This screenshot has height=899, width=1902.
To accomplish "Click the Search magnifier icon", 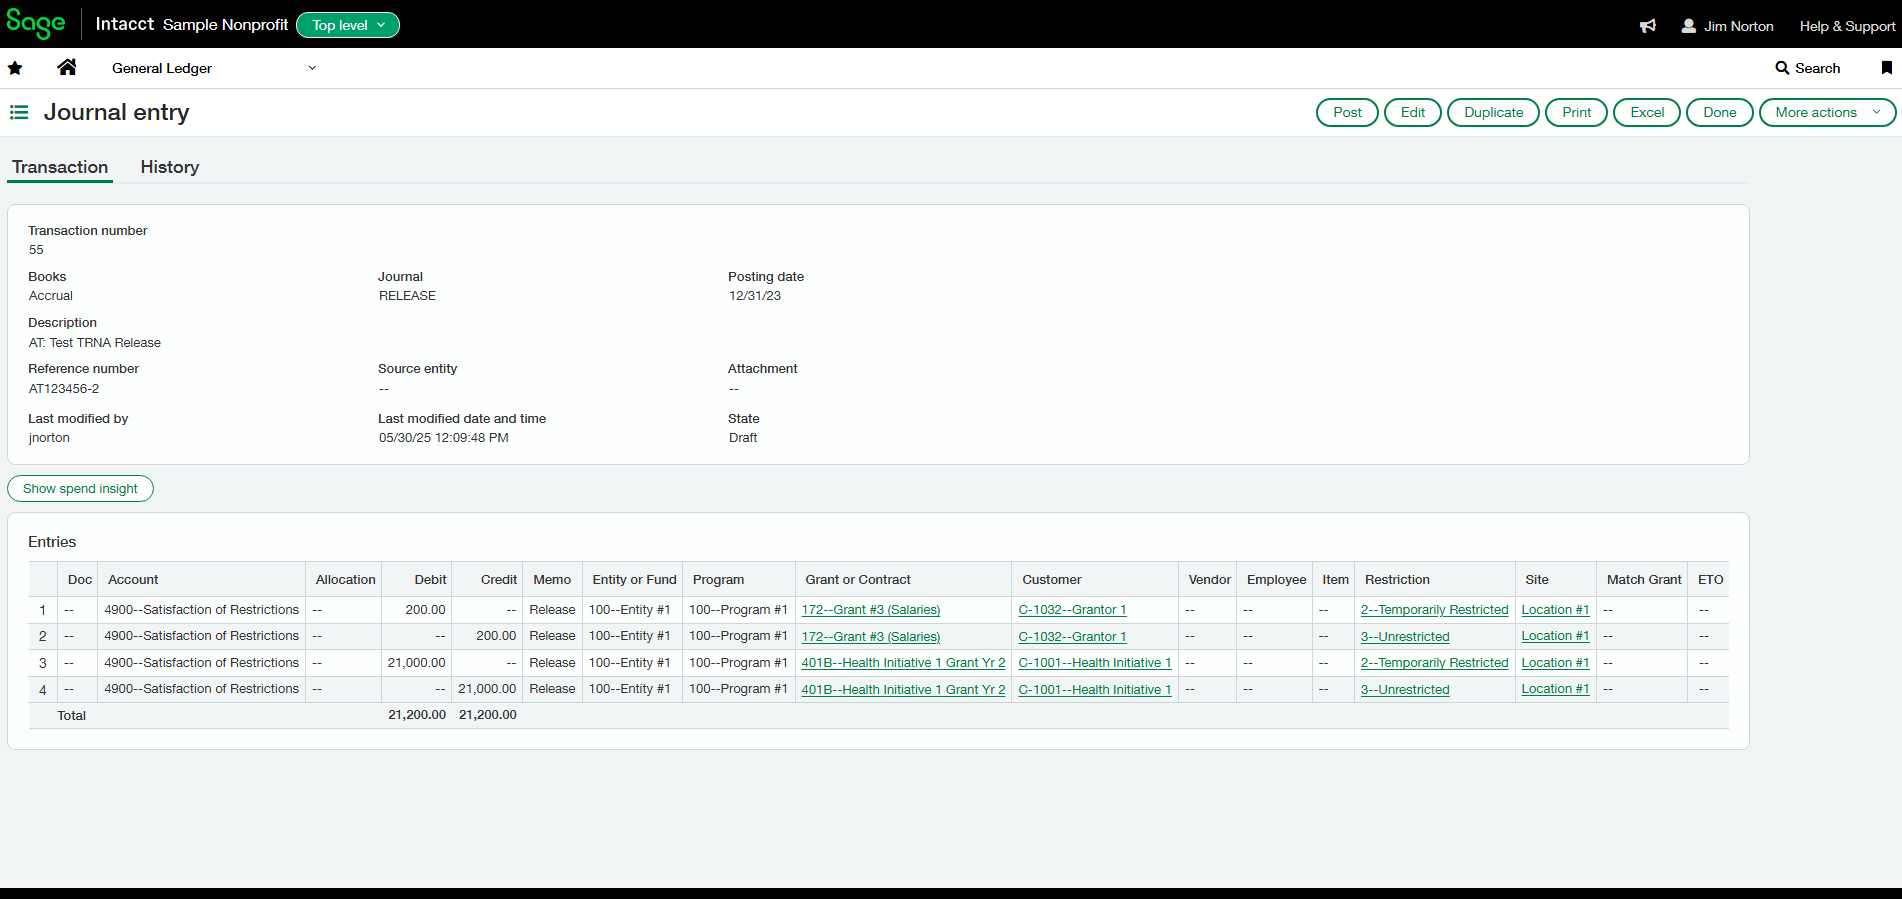I will point(1782,68).
